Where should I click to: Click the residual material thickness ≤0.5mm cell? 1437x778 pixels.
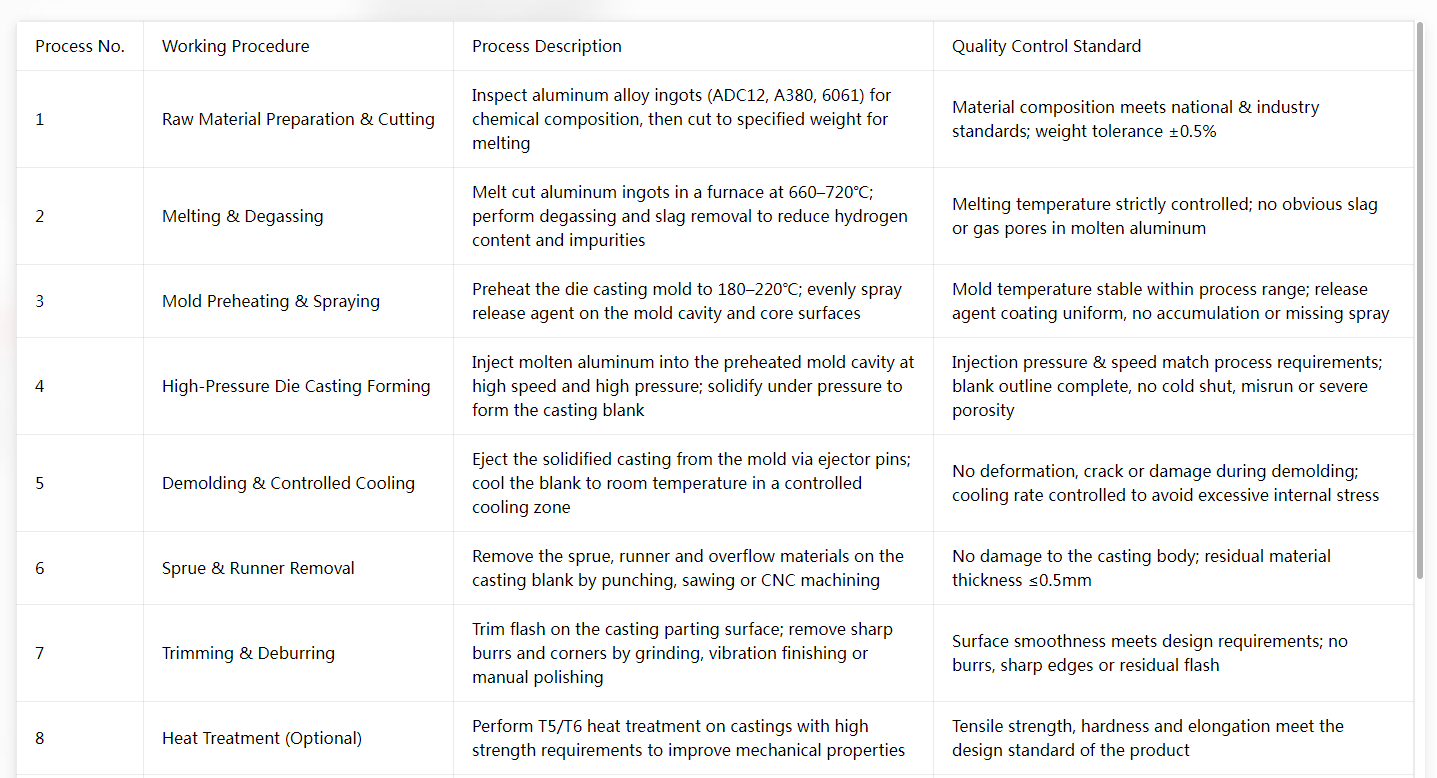pos(1173,568)
